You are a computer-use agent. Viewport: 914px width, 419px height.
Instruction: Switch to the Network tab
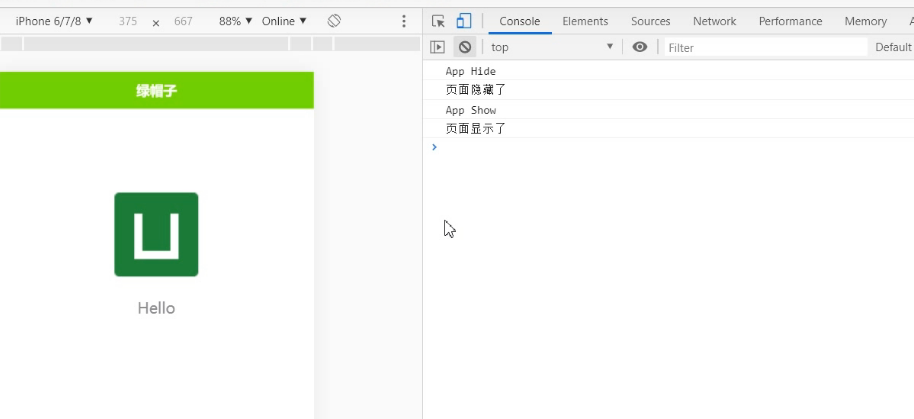(715, 22)
